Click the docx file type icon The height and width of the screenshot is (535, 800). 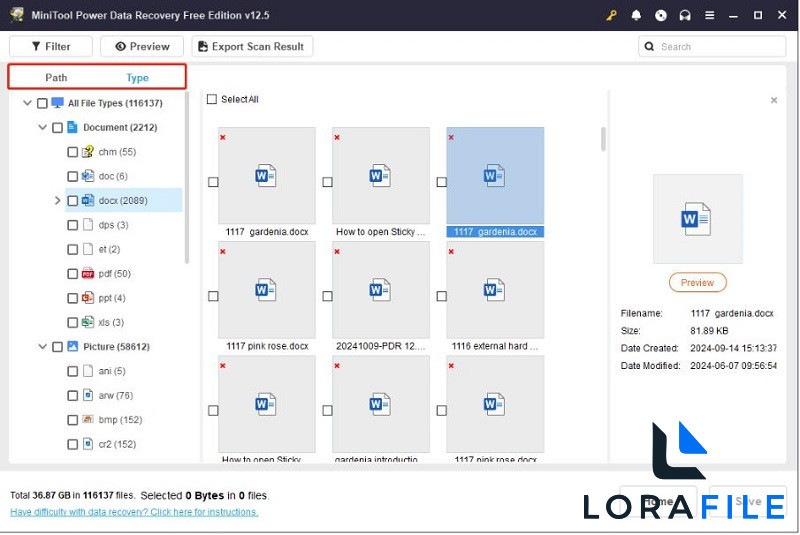(x=88, y=200)
